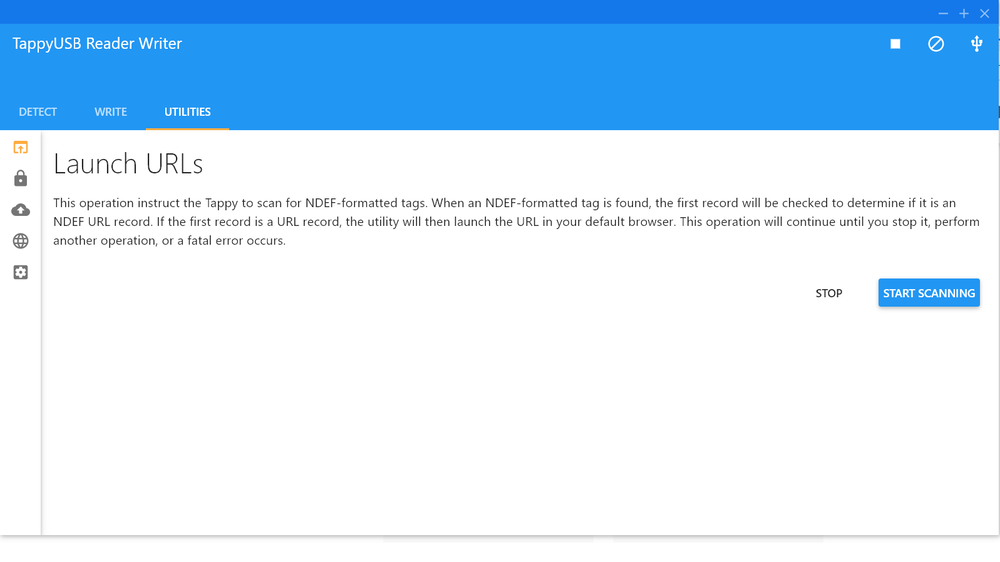Select the globe utility icon in sidebar

20,241
